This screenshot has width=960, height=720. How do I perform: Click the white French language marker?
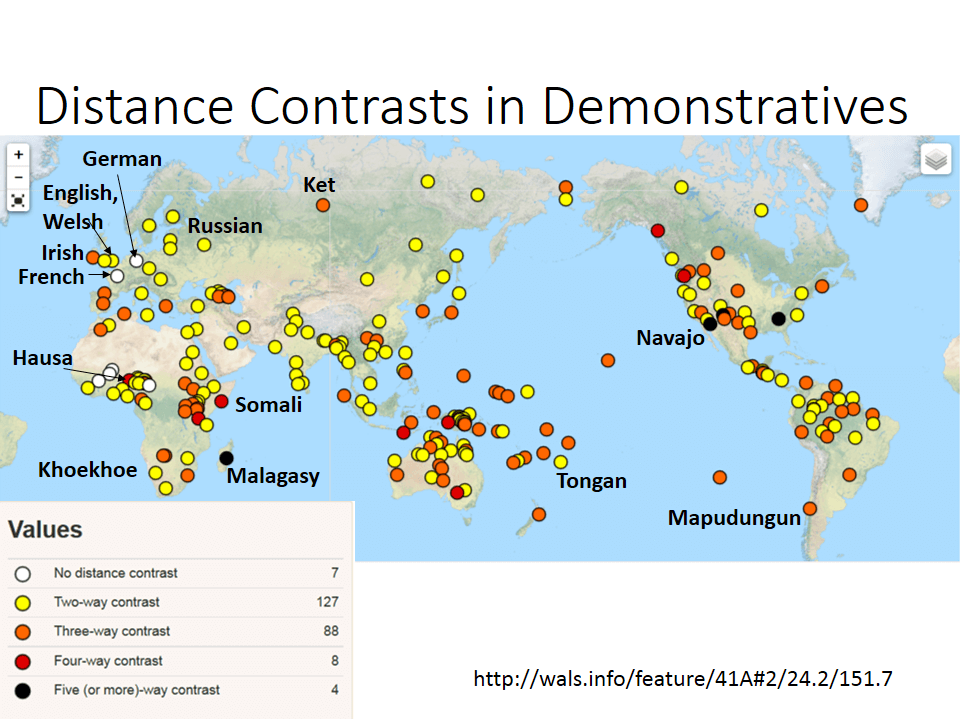tap(117, 276)
